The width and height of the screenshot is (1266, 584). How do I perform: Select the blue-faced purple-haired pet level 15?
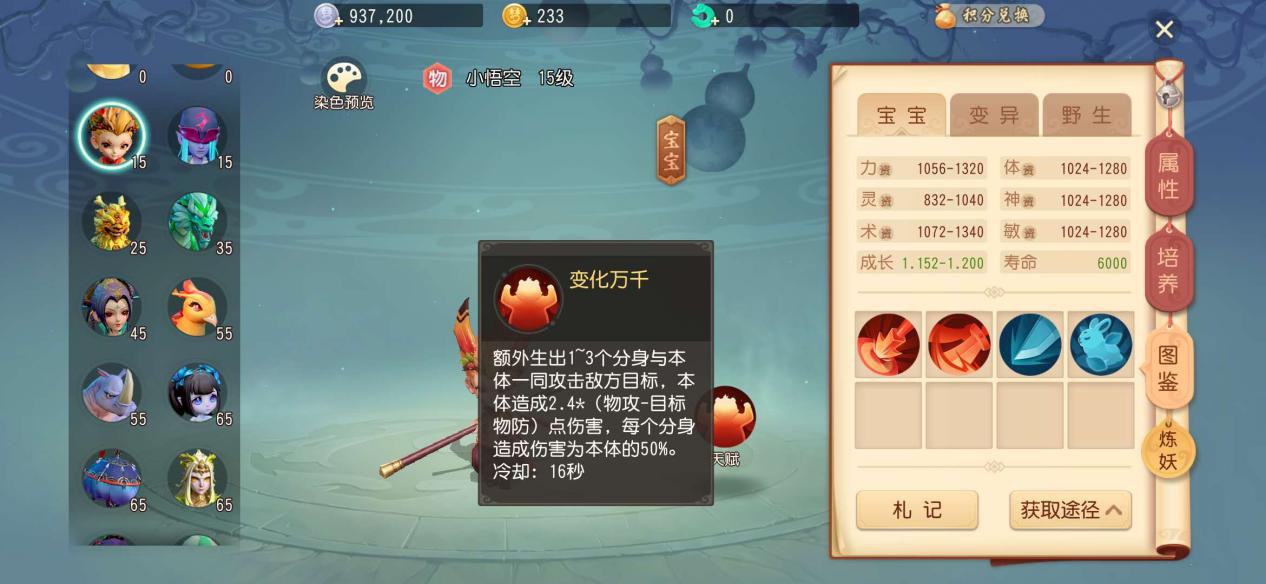(197, 136)
